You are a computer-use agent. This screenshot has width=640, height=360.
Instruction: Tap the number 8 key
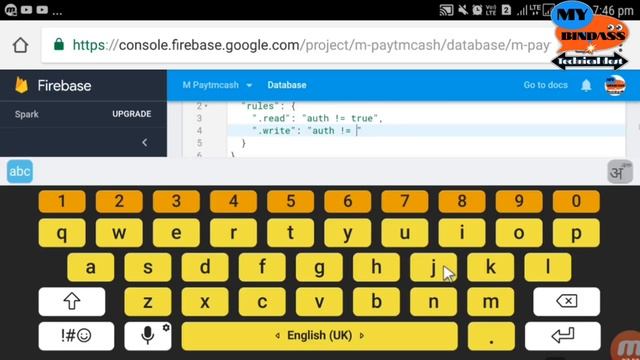[x=462, y=201]
